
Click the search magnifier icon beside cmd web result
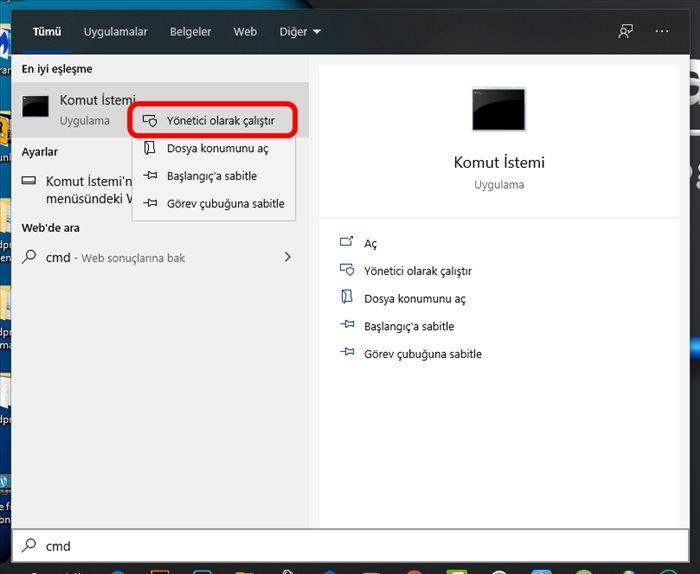[x=29, y=257]
